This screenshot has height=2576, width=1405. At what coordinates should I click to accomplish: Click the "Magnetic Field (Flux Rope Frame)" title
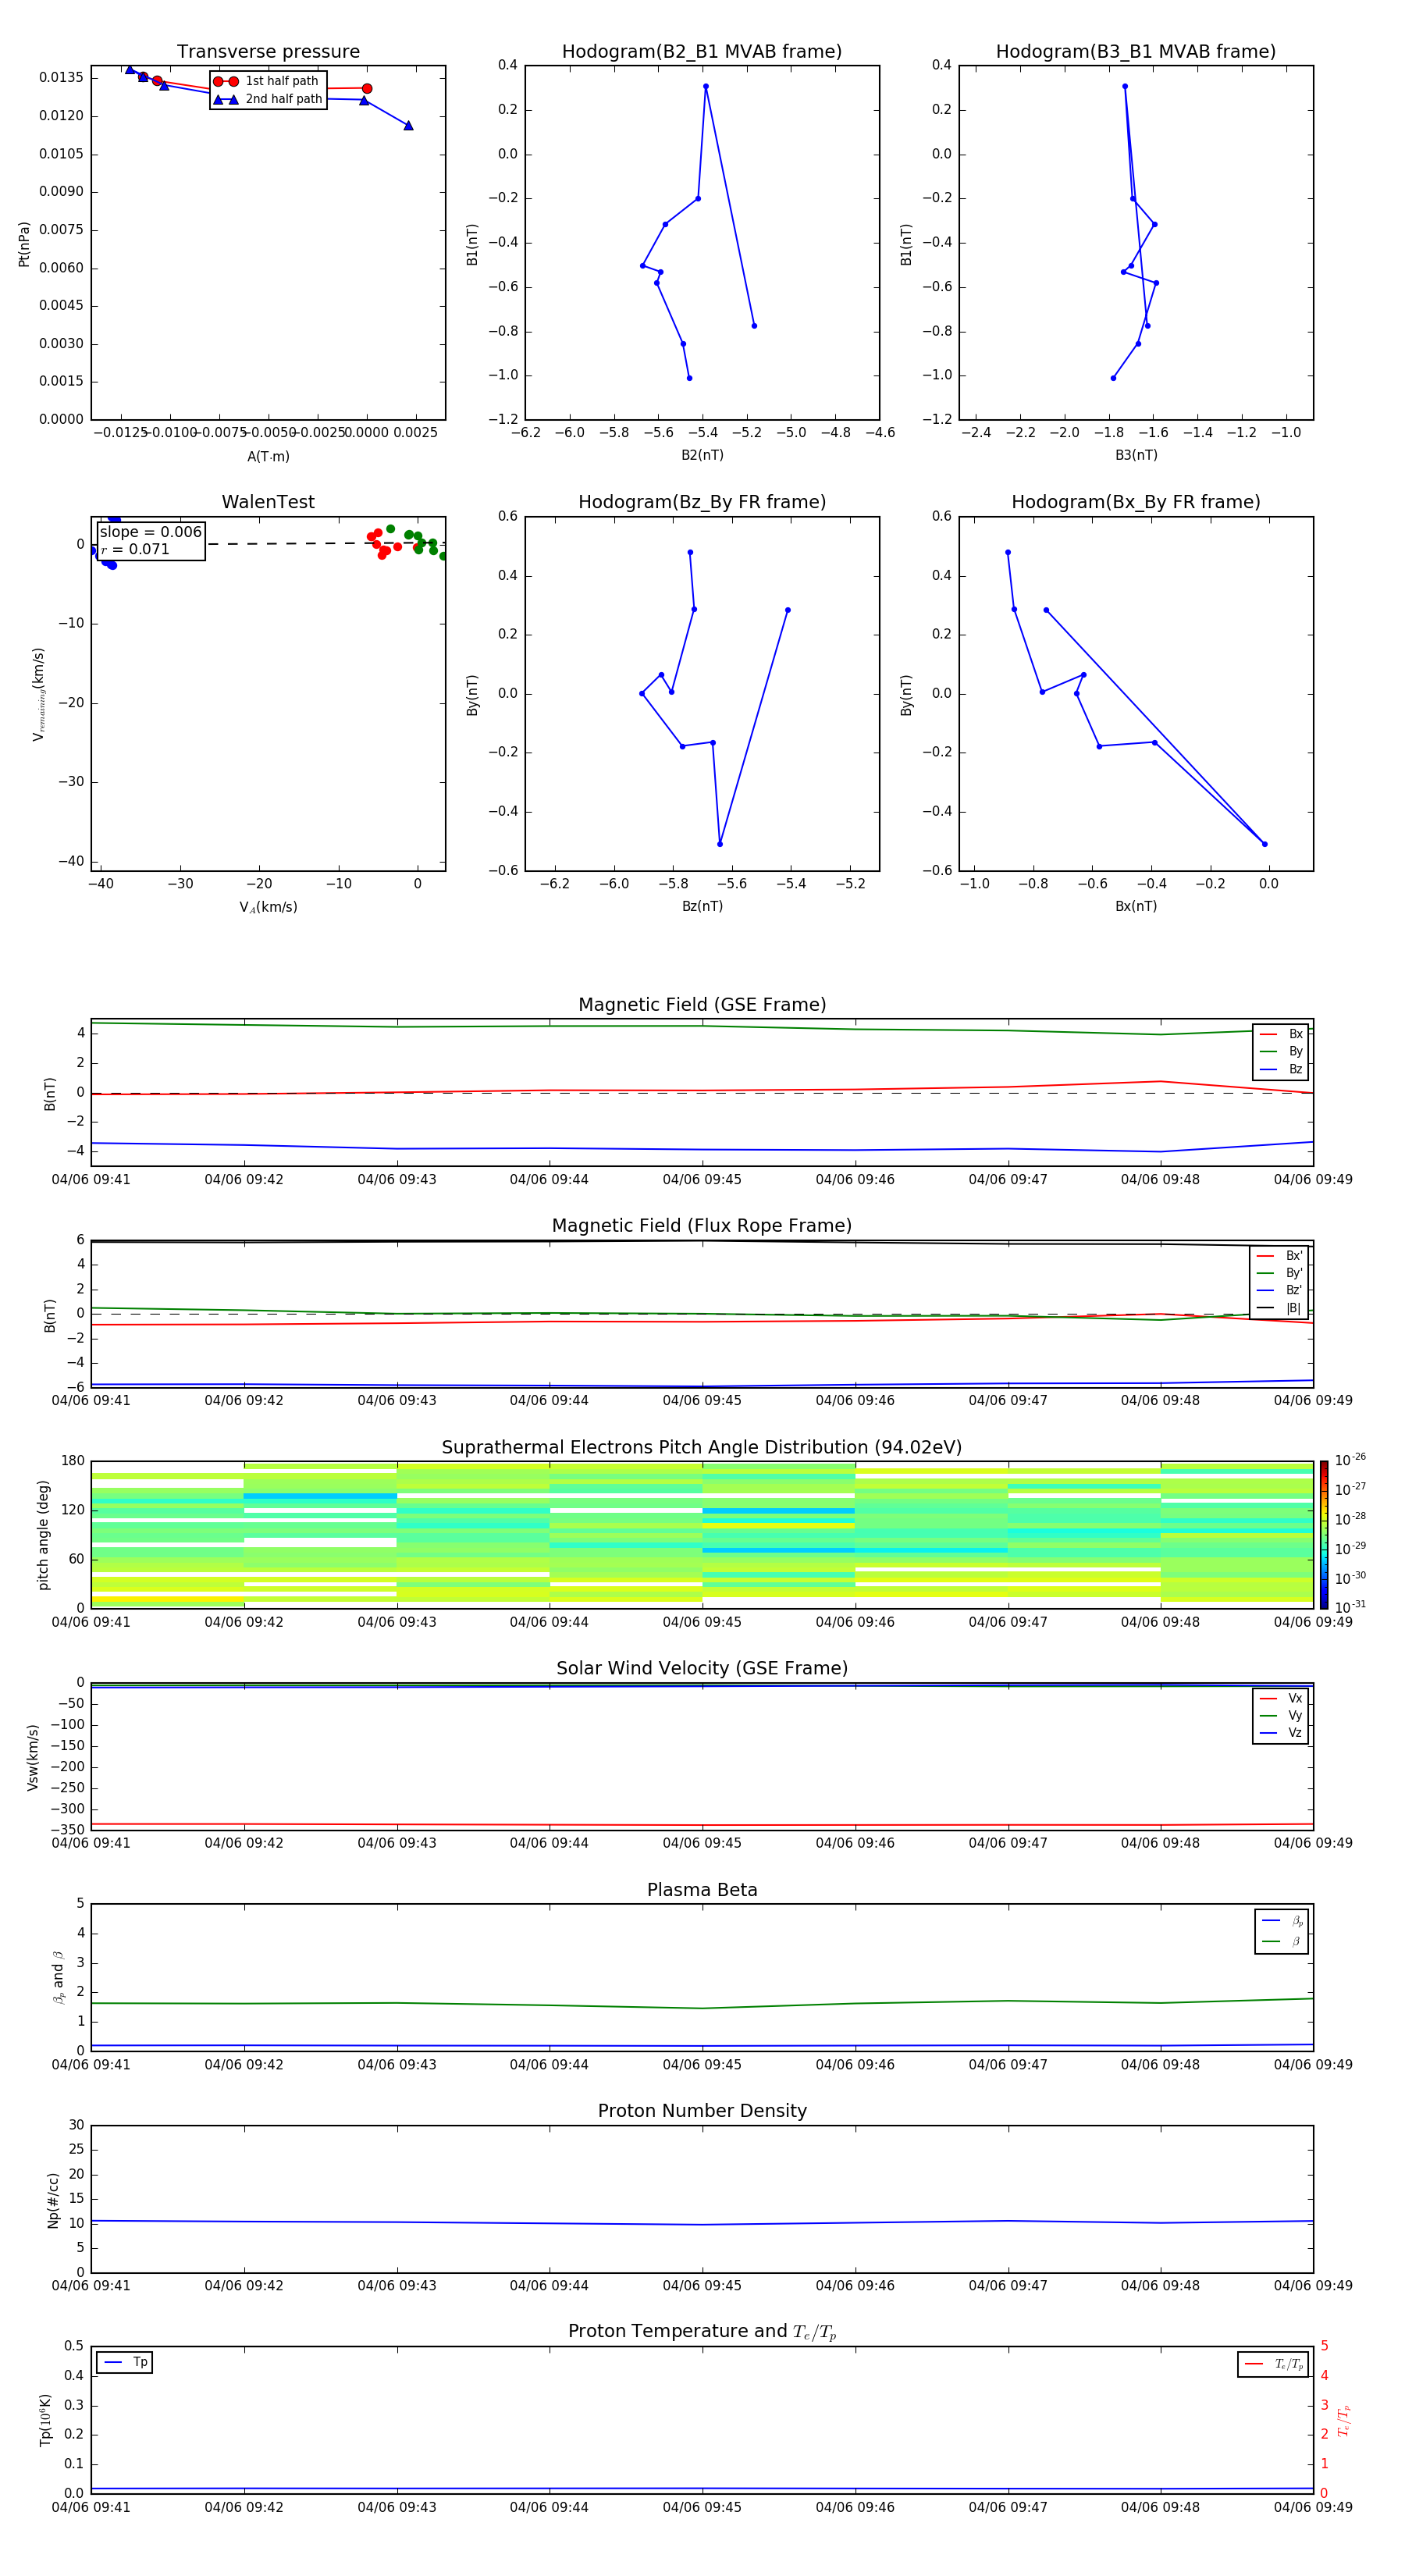[702, 1226]
